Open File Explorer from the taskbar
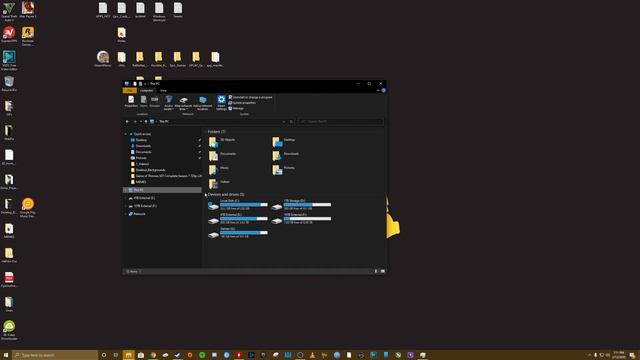This screenshot has width=640, height=360. pos(129,355)
